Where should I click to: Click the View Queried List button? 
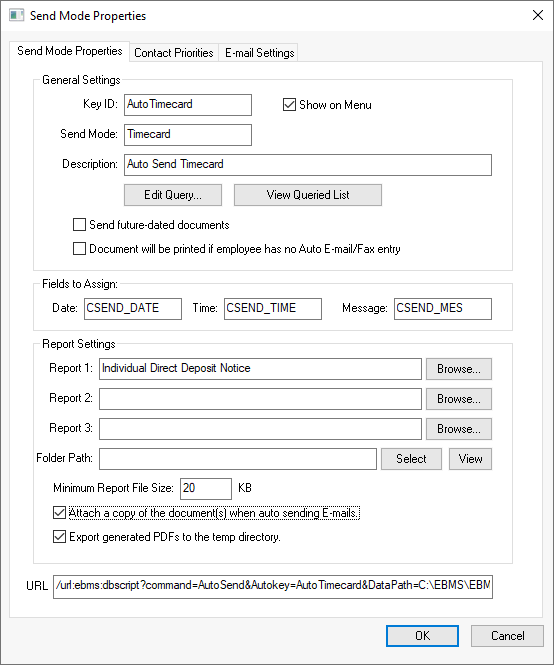click(x=308, y=195)
